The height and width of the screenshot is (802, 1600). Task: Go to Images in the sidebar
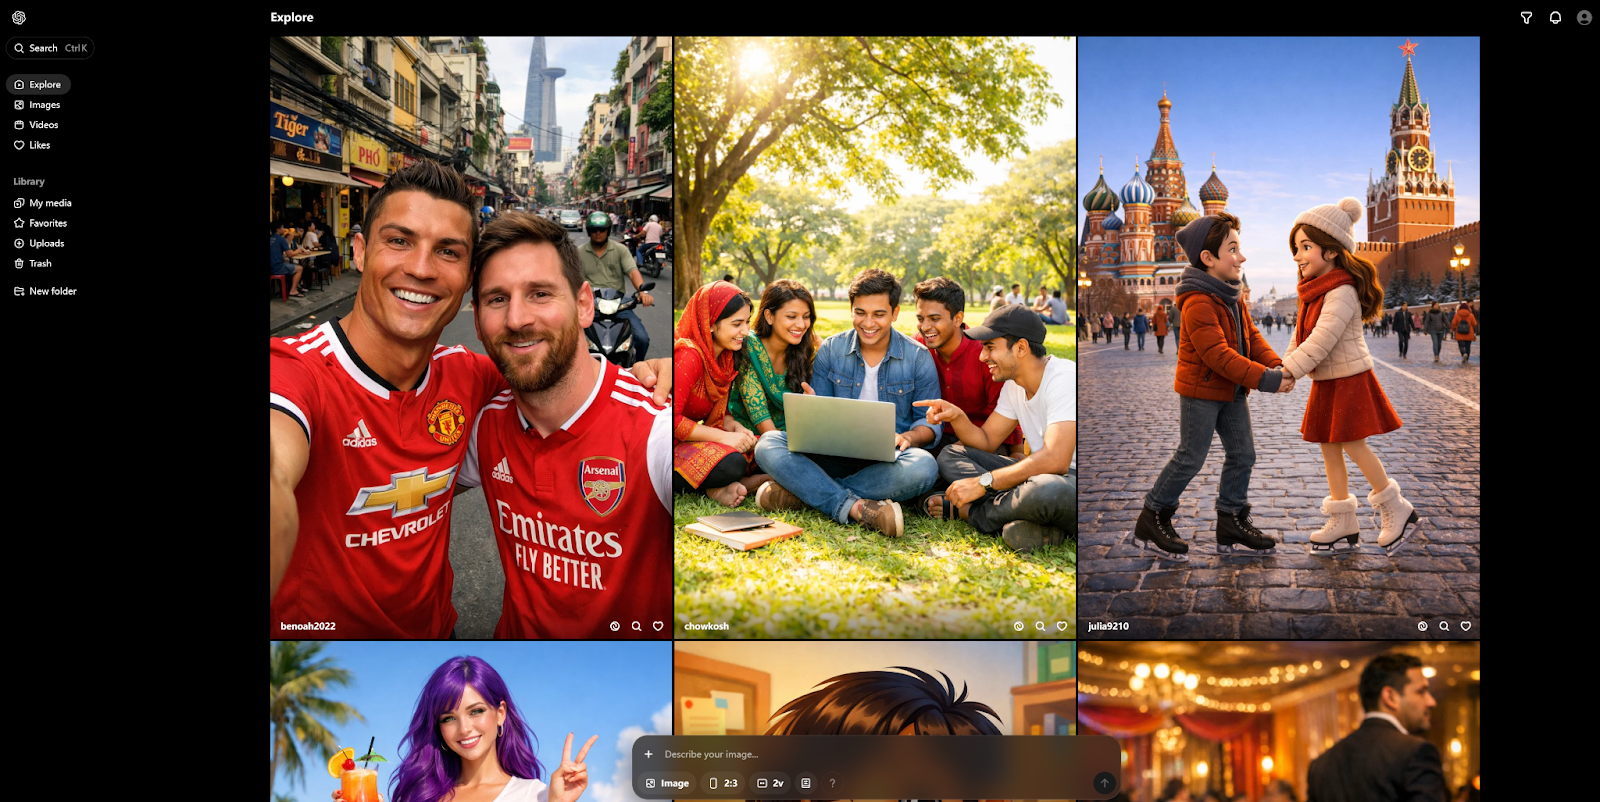pos(44,105)
